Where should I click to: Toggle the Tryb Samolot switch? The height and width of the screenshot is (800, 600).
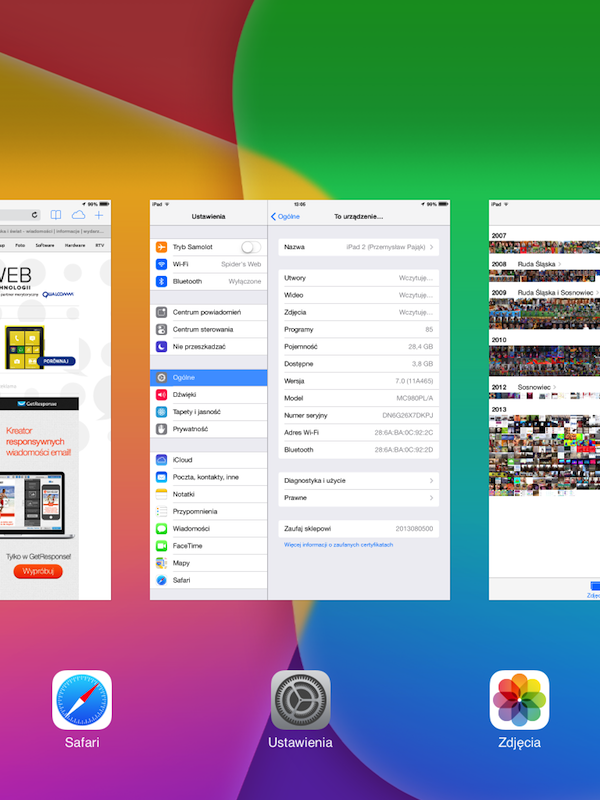[251, 247]
